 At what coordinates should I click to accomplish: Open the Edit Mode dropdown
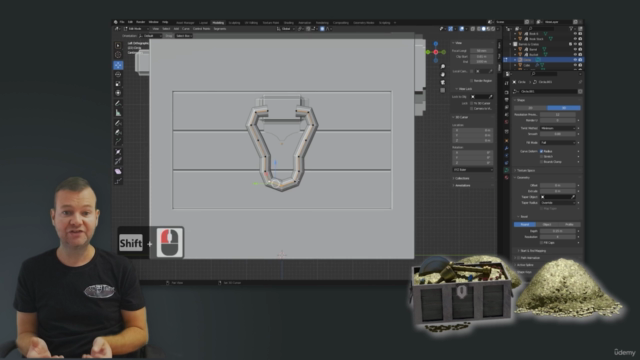pos(136,29)
